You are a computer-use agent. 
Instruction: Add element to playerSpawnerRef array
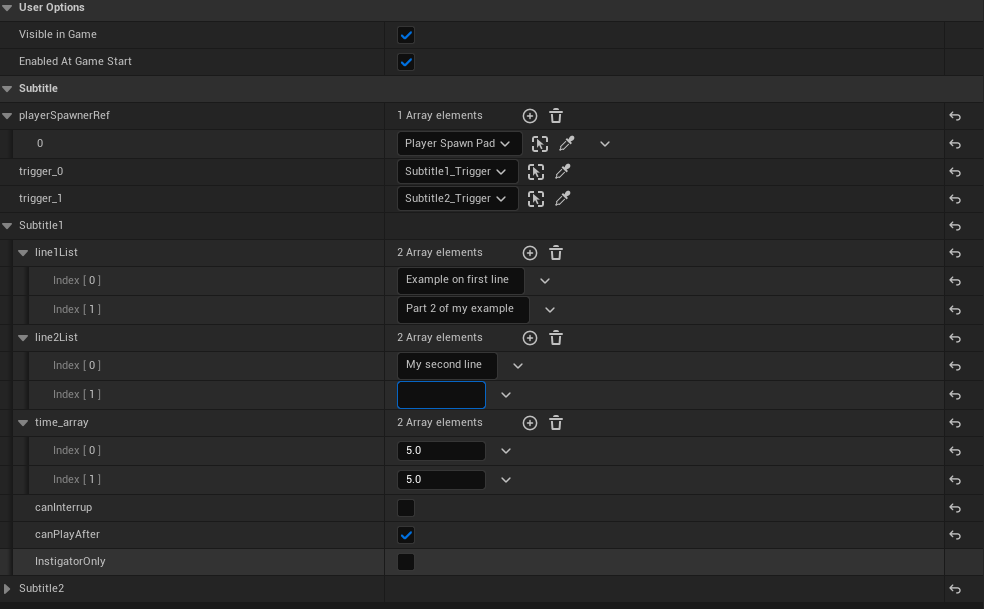click(530, 116)
